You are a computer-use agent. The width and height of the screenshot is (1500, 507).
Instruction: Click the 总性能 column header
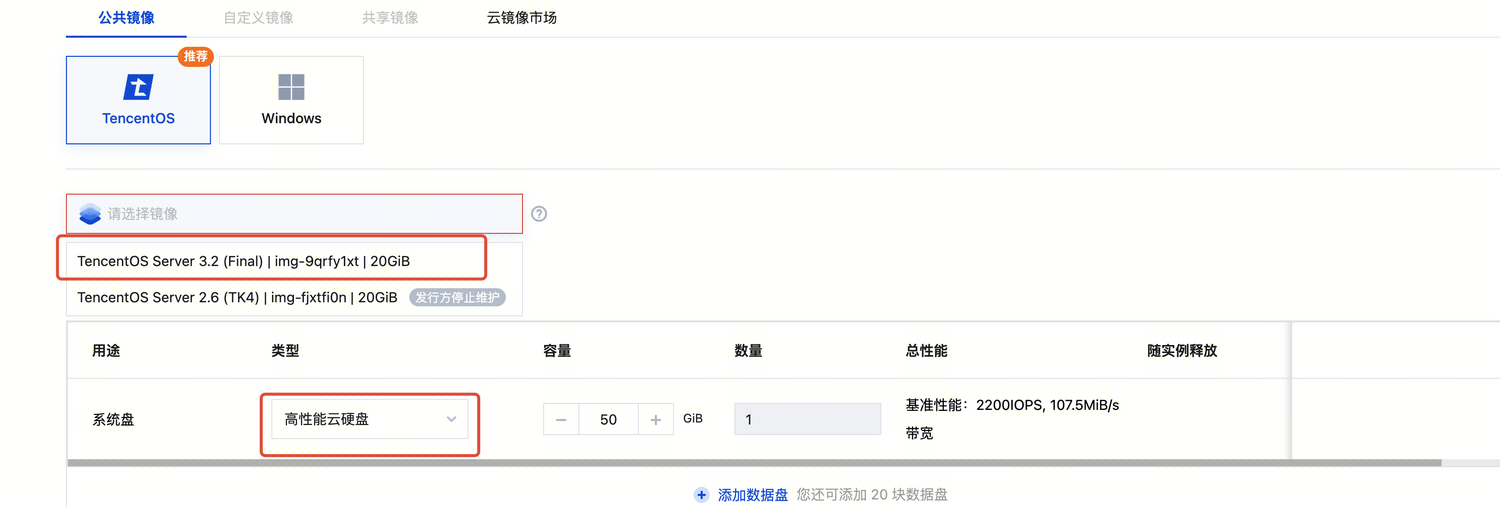point(926,351)
